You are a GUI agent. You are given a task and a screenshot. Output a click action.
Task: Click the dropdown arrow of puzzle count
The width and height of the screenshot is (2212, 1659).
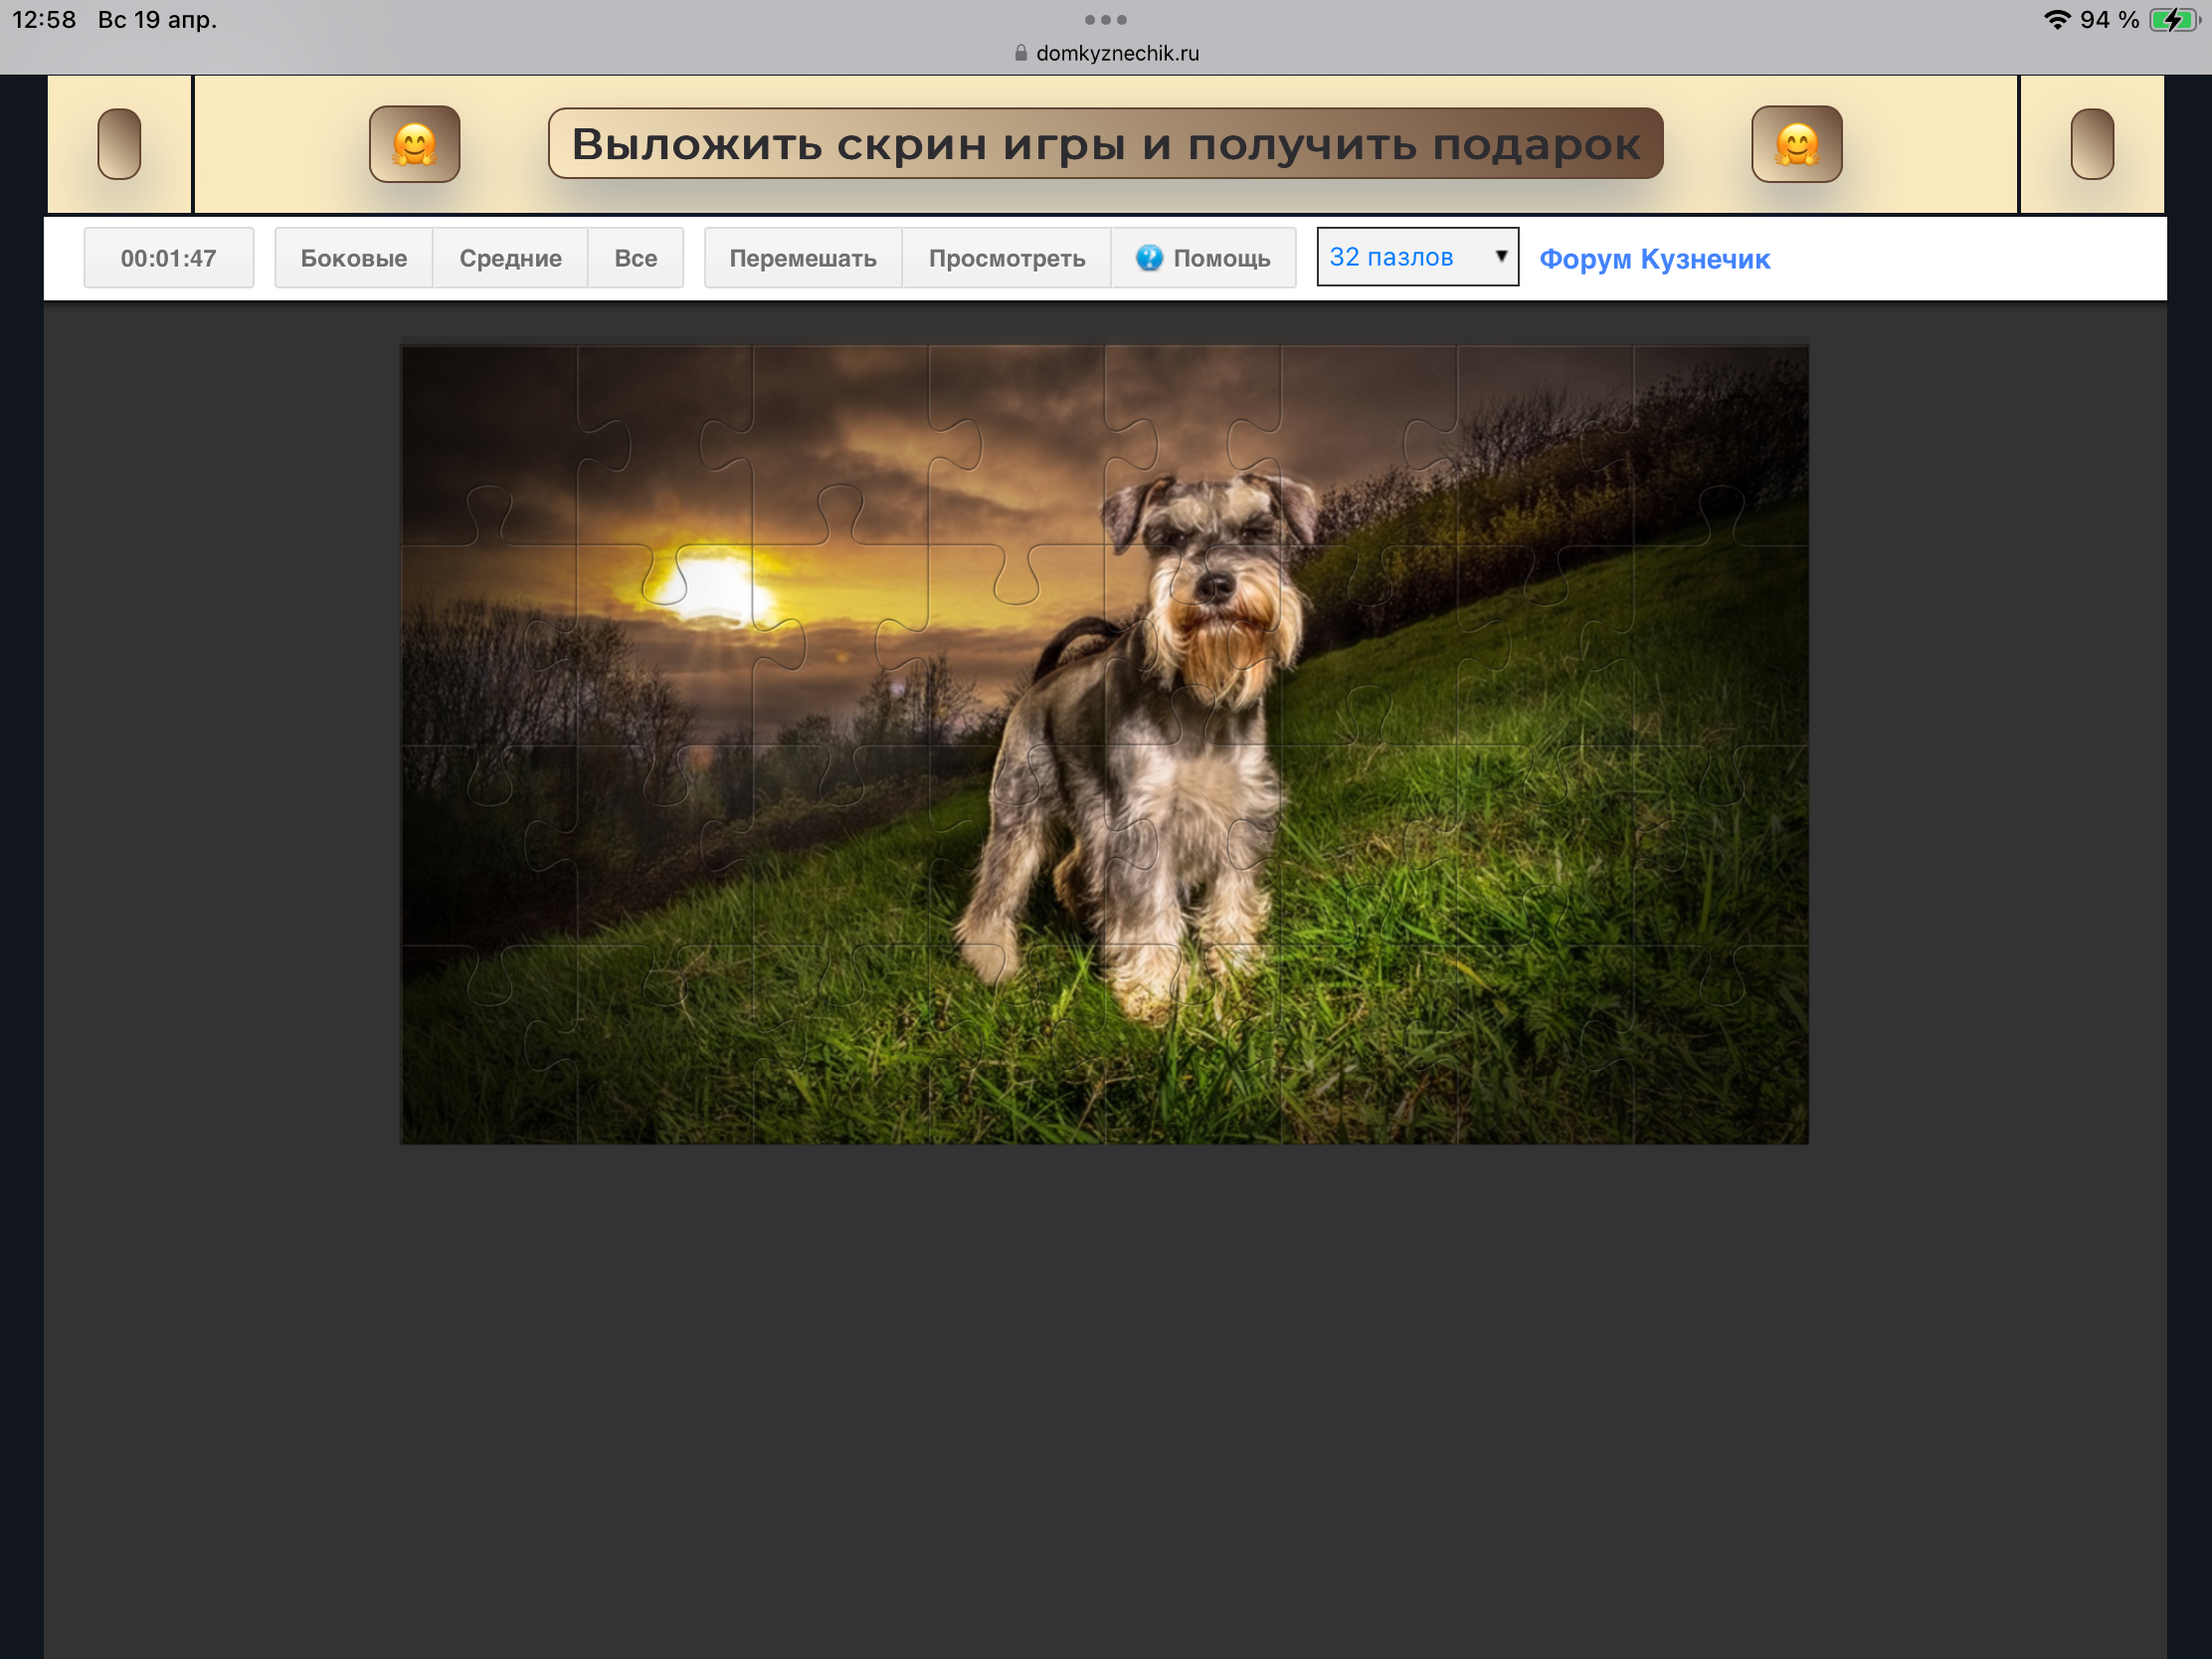(1500, 256)
